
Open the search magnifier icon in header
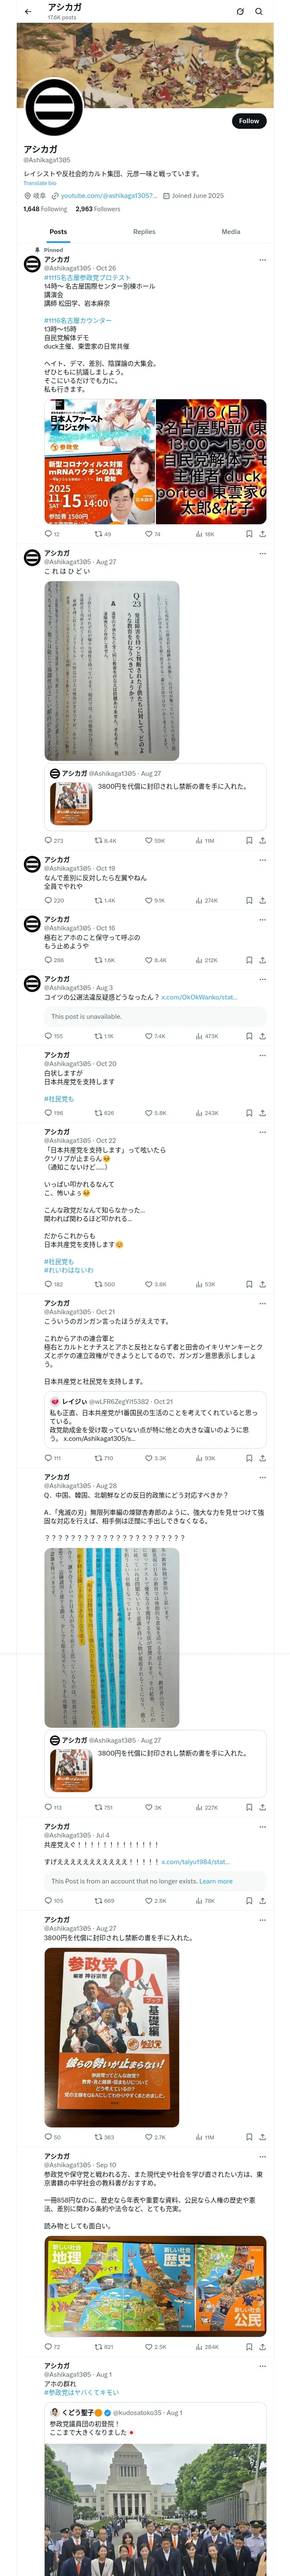tap(259, 12)
